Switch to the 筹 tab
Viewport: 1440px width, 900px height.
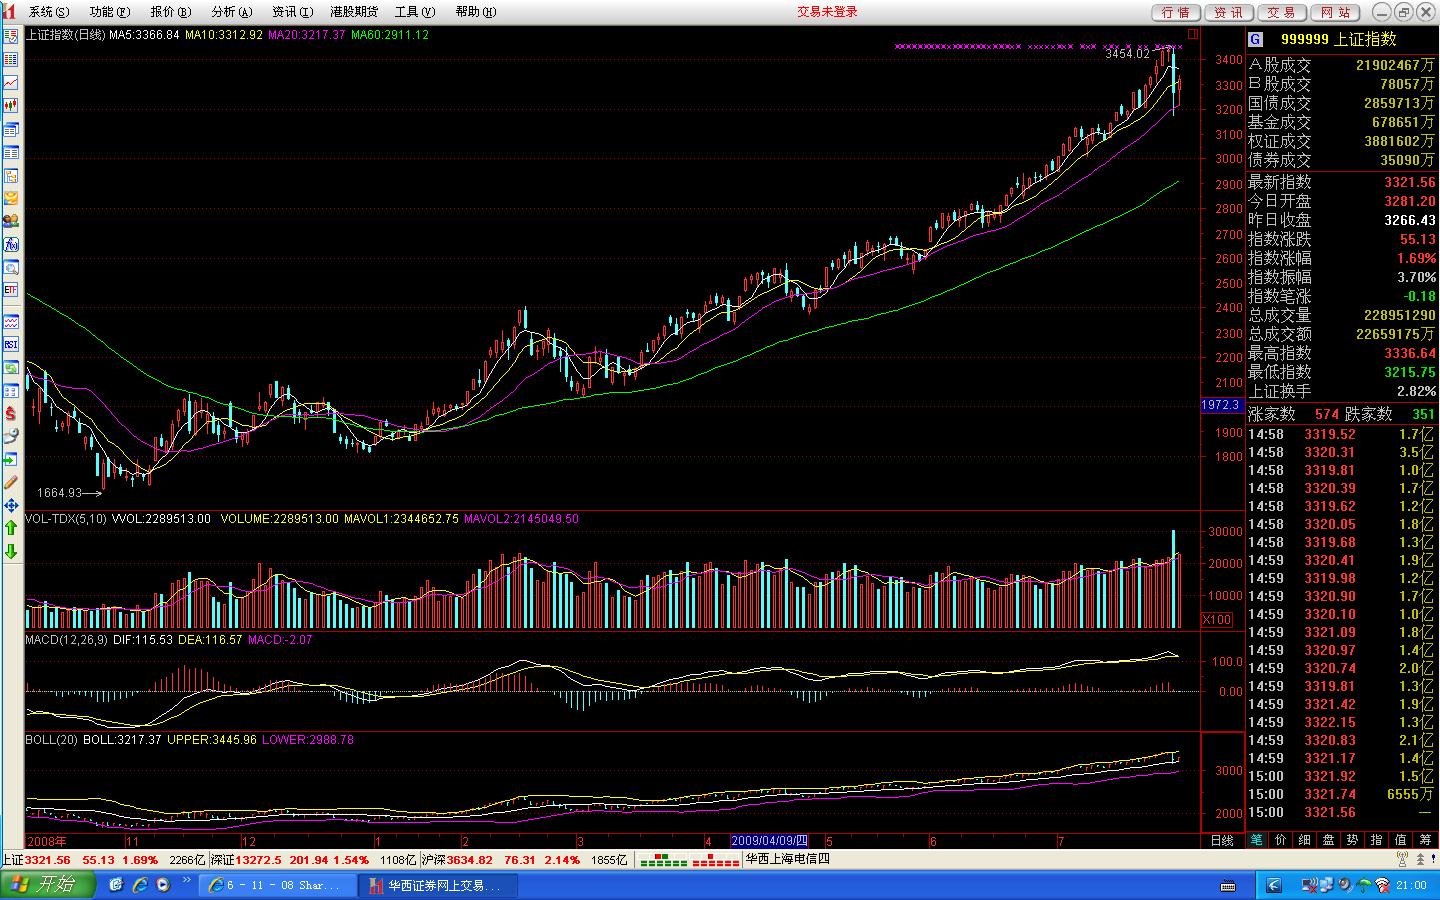pyautogui.click(x=1424, y=840)
